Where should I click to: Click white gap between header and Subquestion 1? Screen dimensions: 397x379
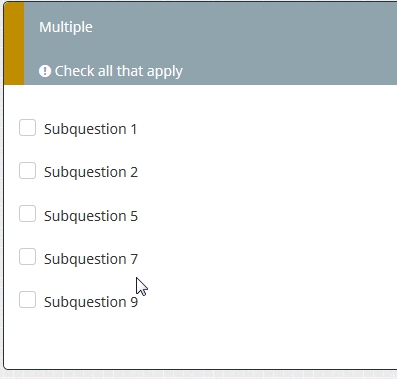tap(200, 100)
